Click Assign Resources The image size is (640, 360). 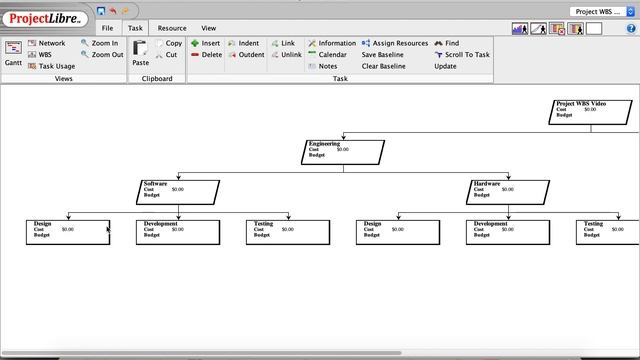pos(395,43)
